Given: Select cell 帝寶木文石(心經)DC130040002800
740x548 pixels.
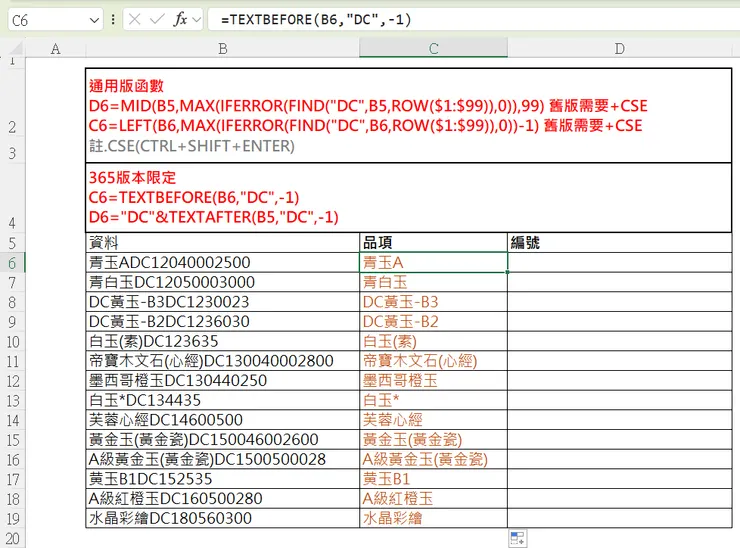Looking at the screenshot, I should coord(222,361).
